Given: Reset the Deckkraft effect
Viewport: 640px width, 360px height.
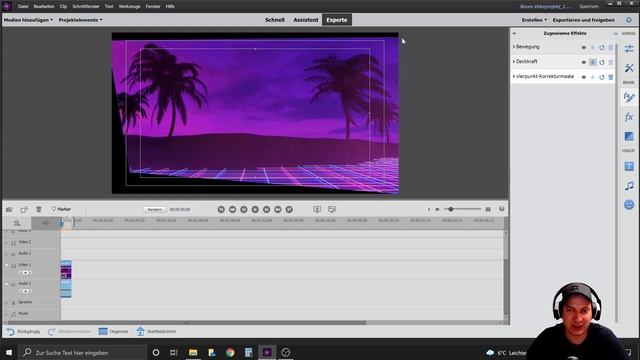Looking at the screenshot, I should click(x=602, y=62).
